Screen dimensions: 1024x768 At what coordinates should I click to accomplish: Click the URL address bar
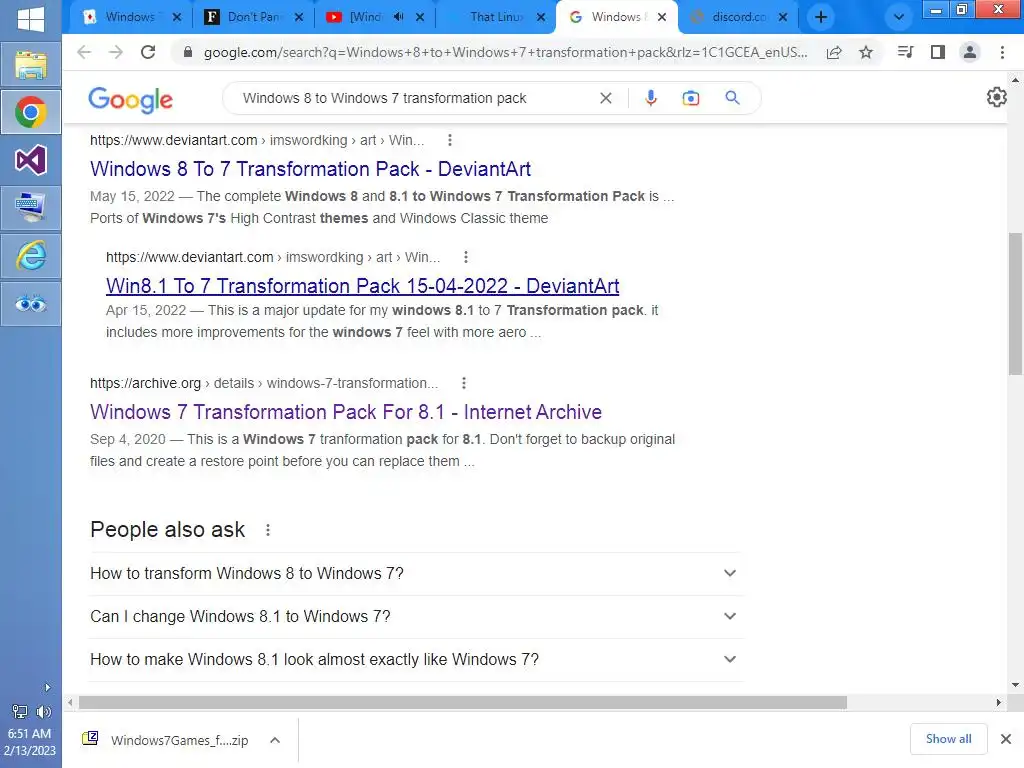coord(505,52)
